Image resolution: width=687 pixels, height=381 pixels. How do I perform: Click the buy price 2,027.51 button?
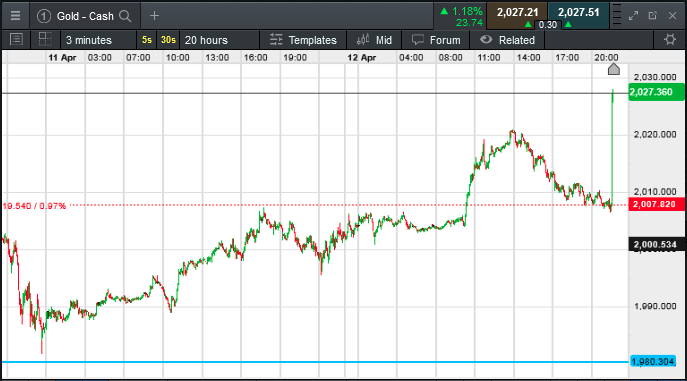point(578,13)
